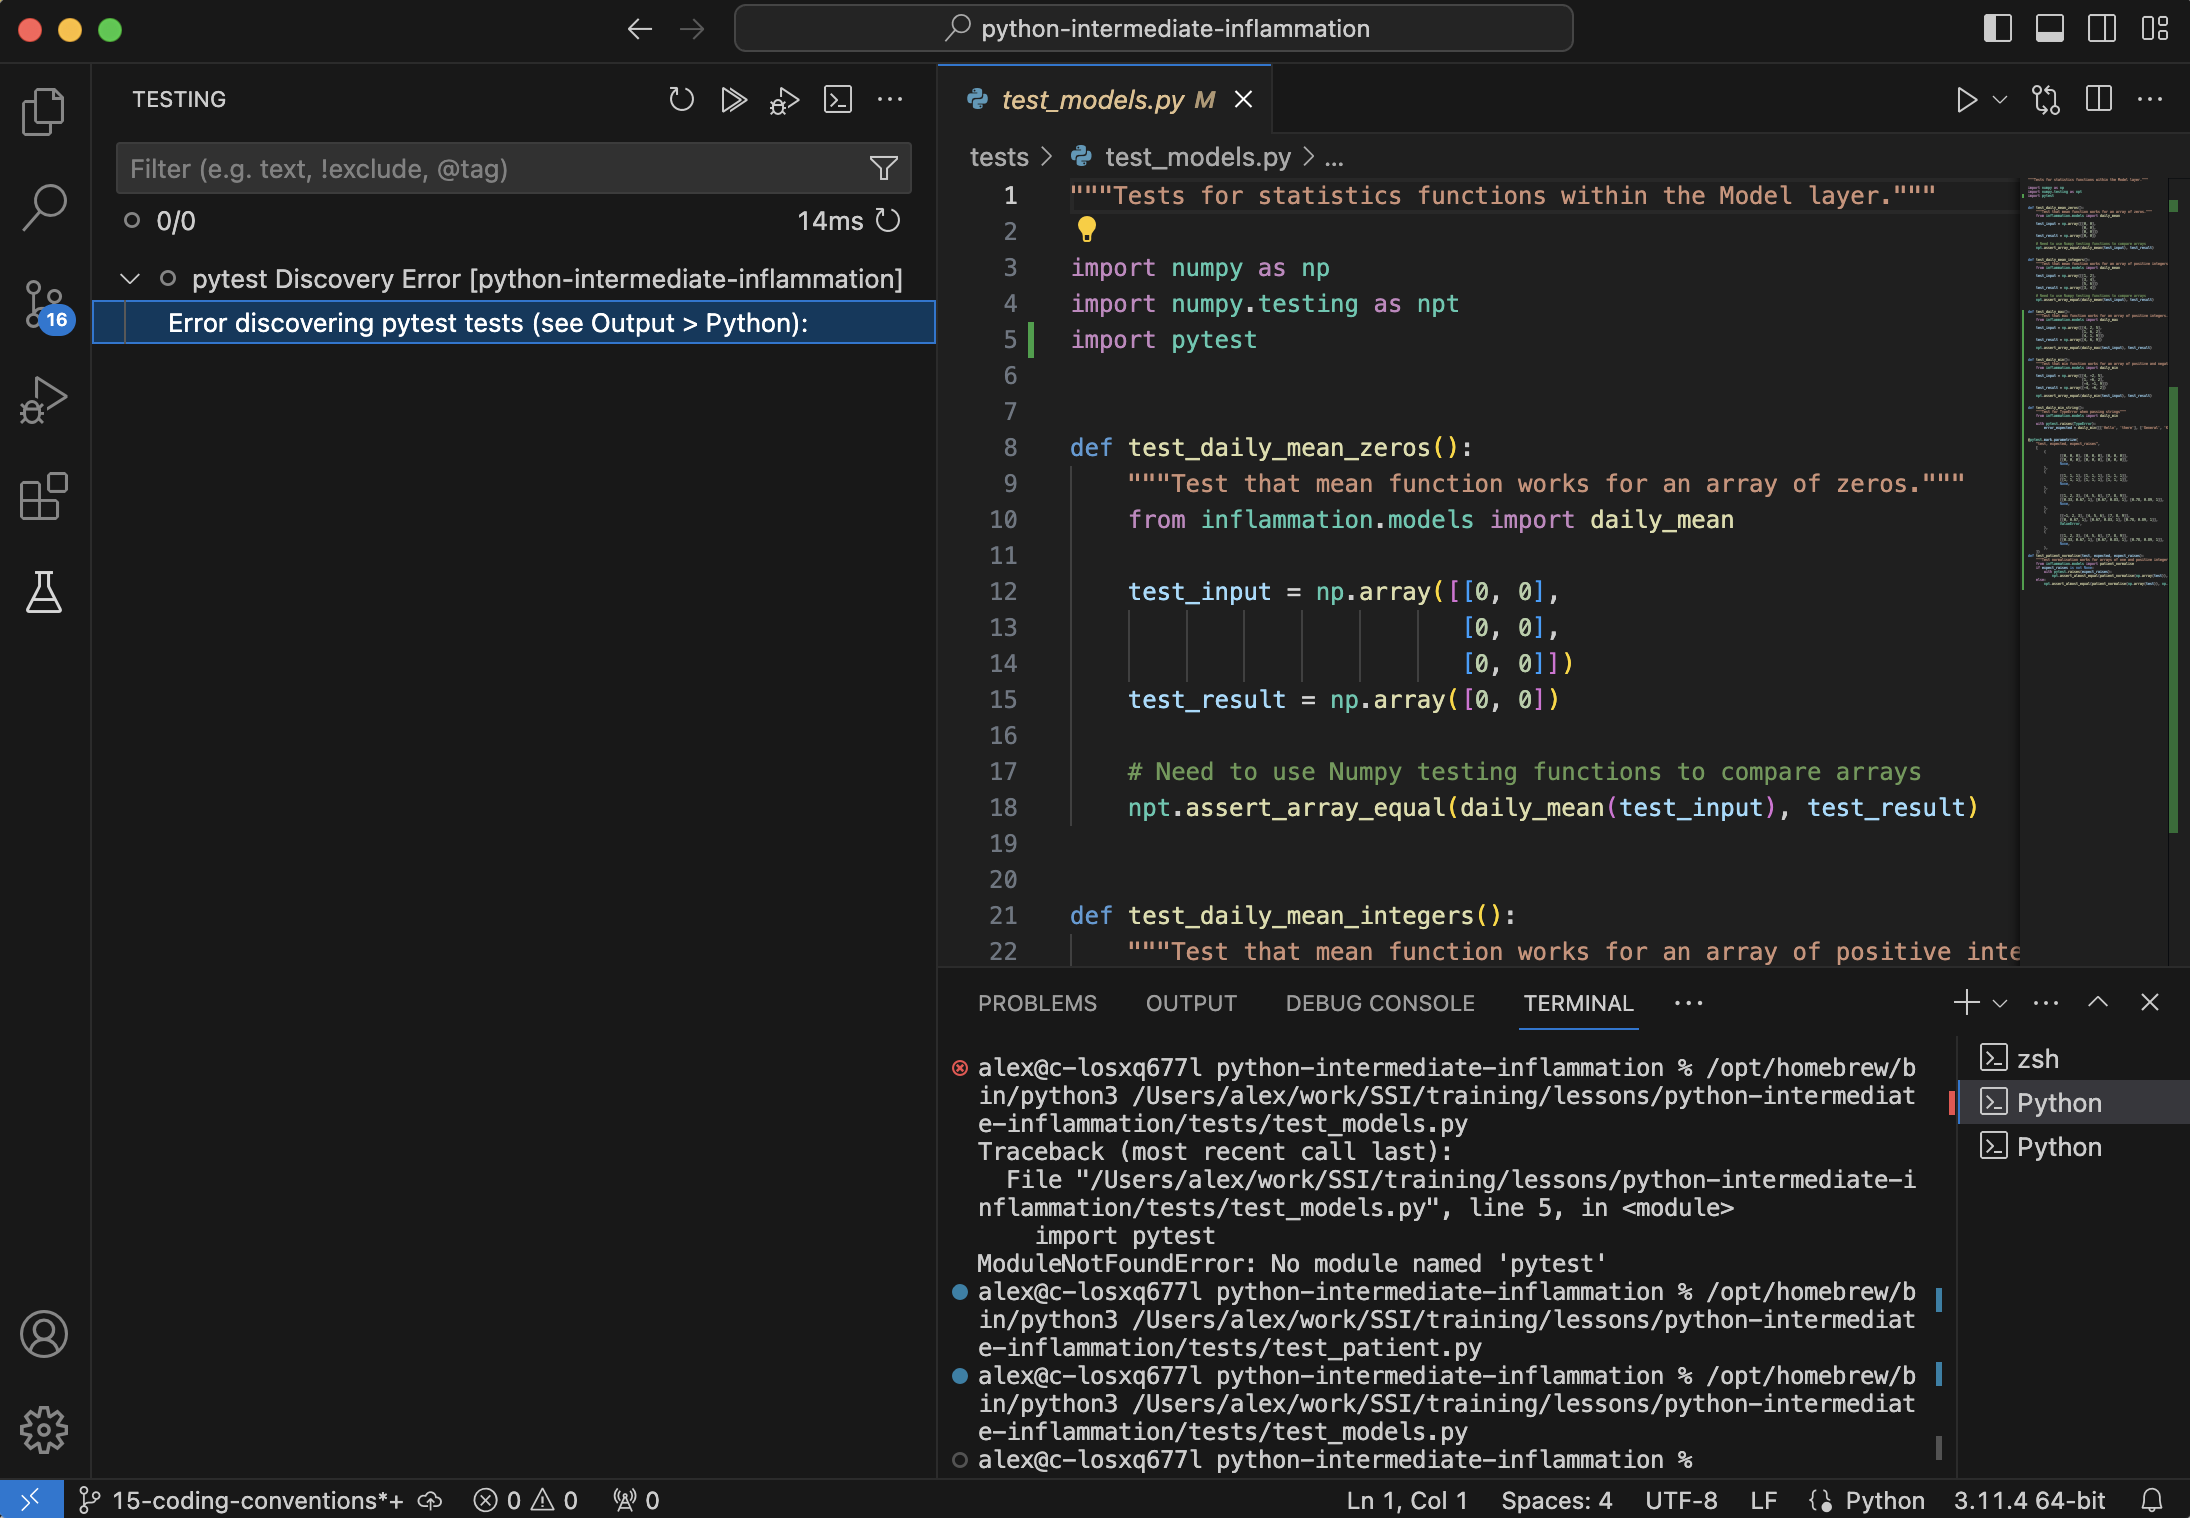Screen dimensions: 2190x1518
Task: Select the Python 3.11.4 interpreter
Action: (2030, 1499)
